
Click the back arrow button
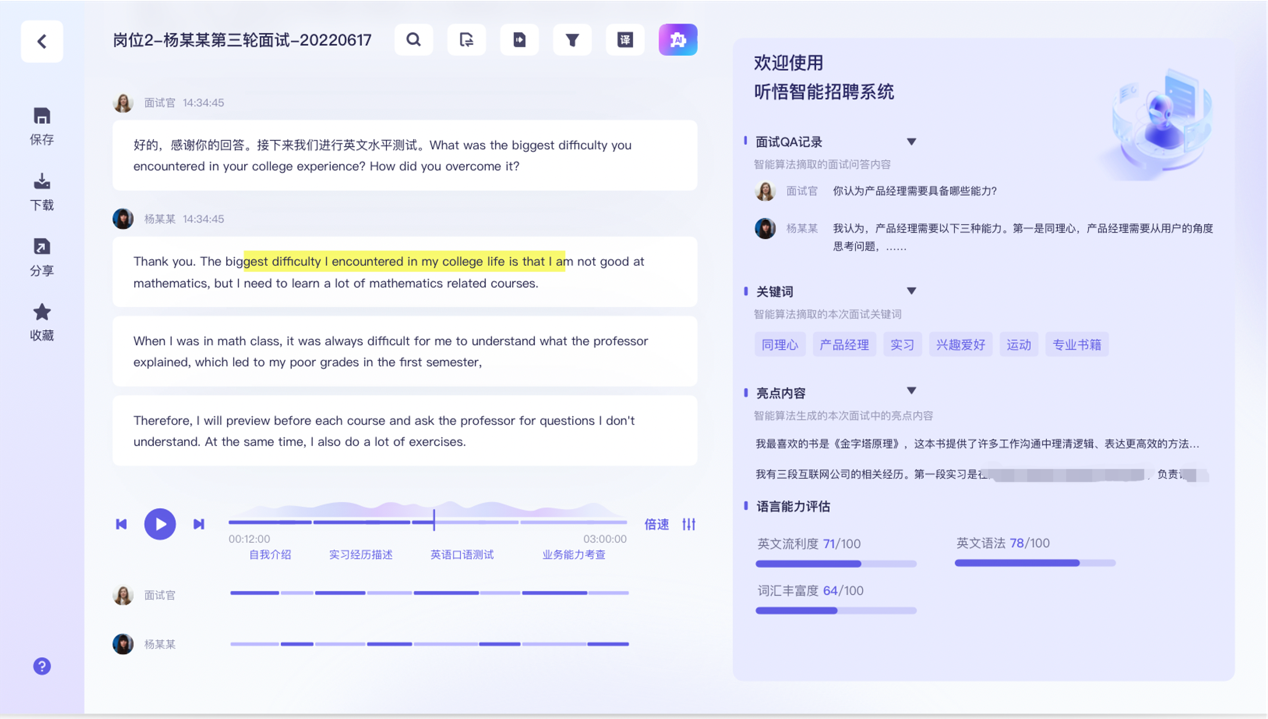42,42
